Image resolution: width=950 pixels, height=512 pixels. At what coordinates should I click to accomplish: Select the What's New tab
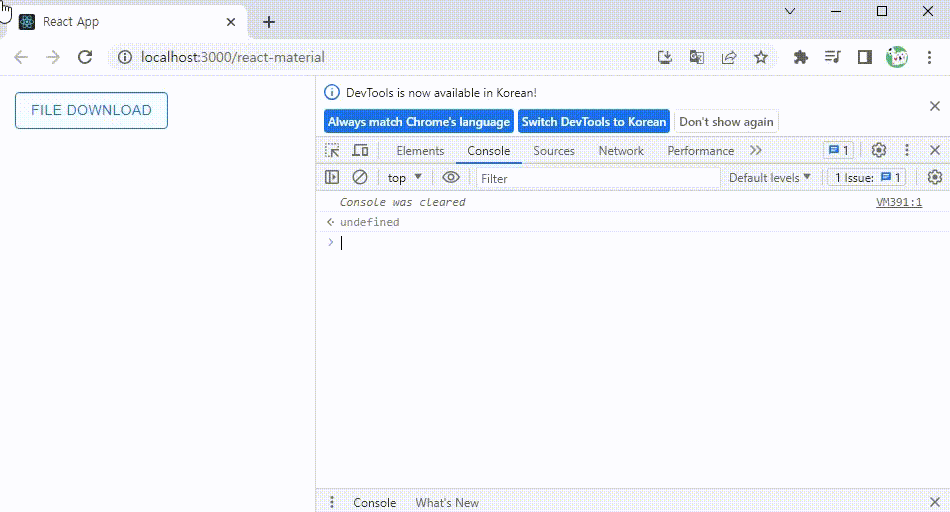coord(447,503)
